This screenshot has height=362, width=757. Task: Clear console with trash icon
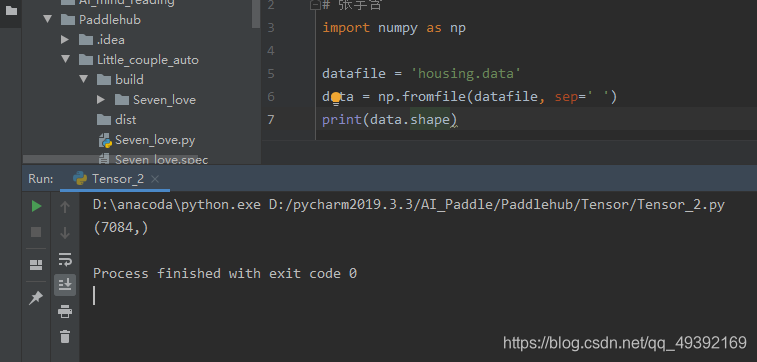(x=65, y=336)
